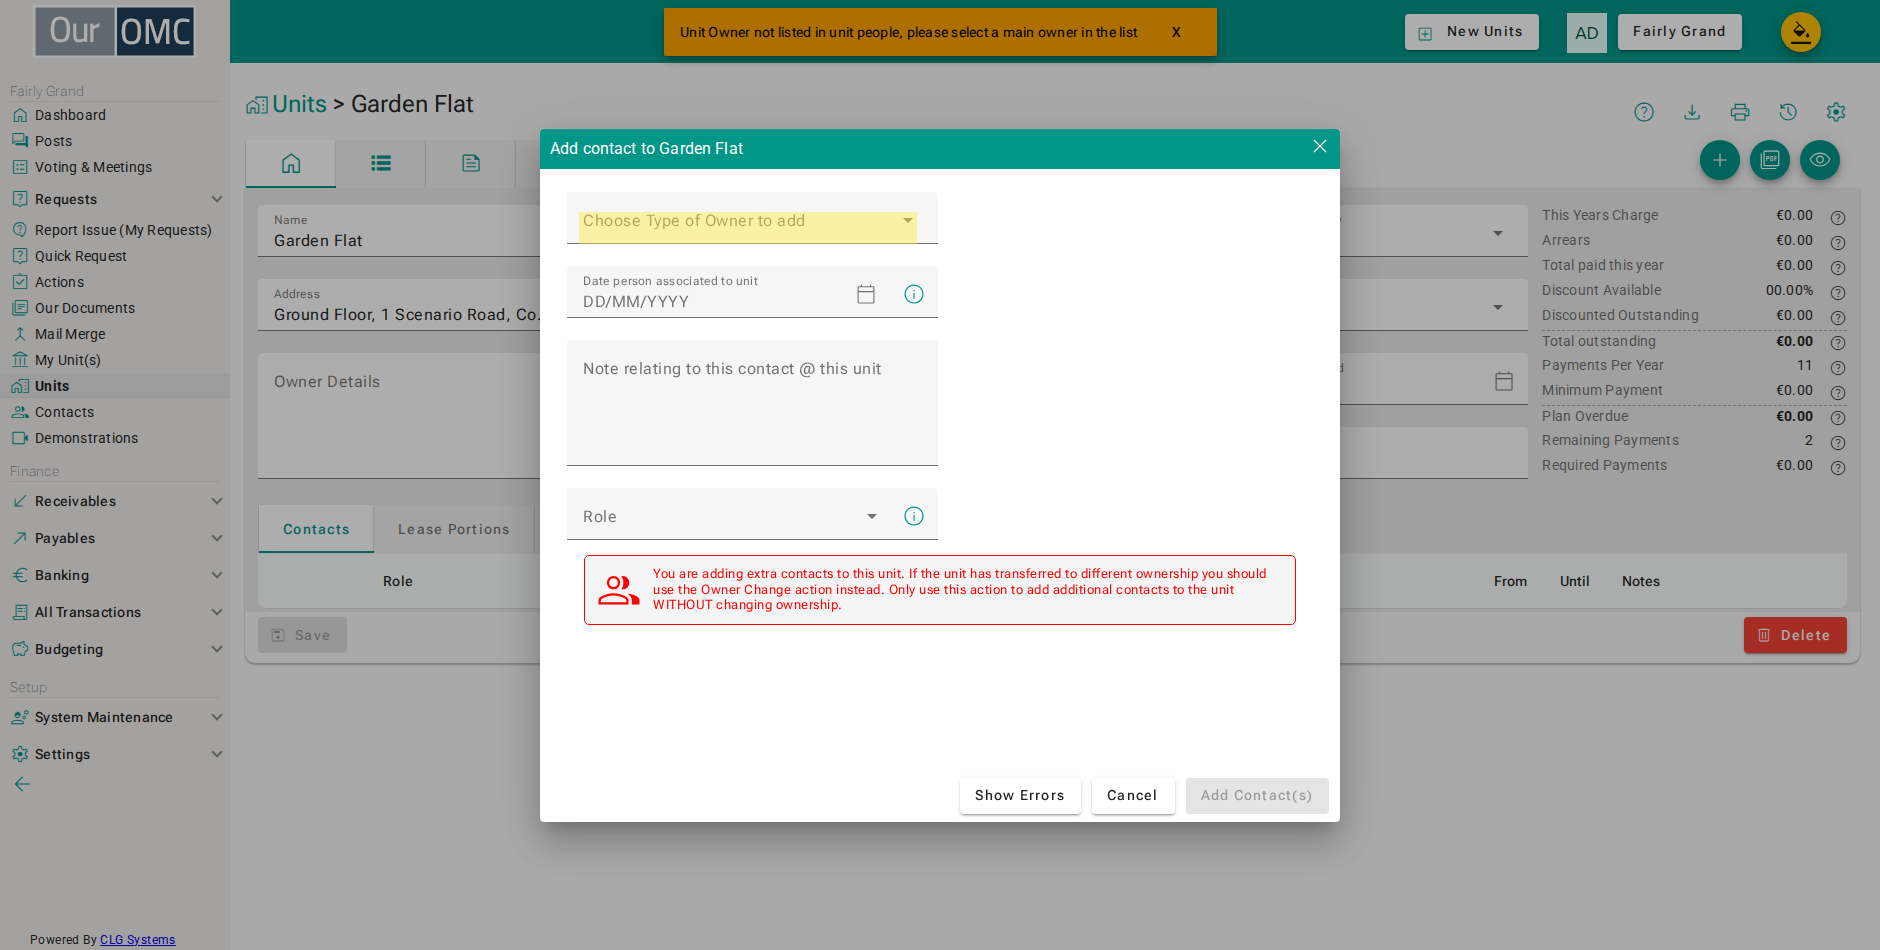Select the home tab icon of the unit
The image size is (1880, 950).
tap(291, 164)
